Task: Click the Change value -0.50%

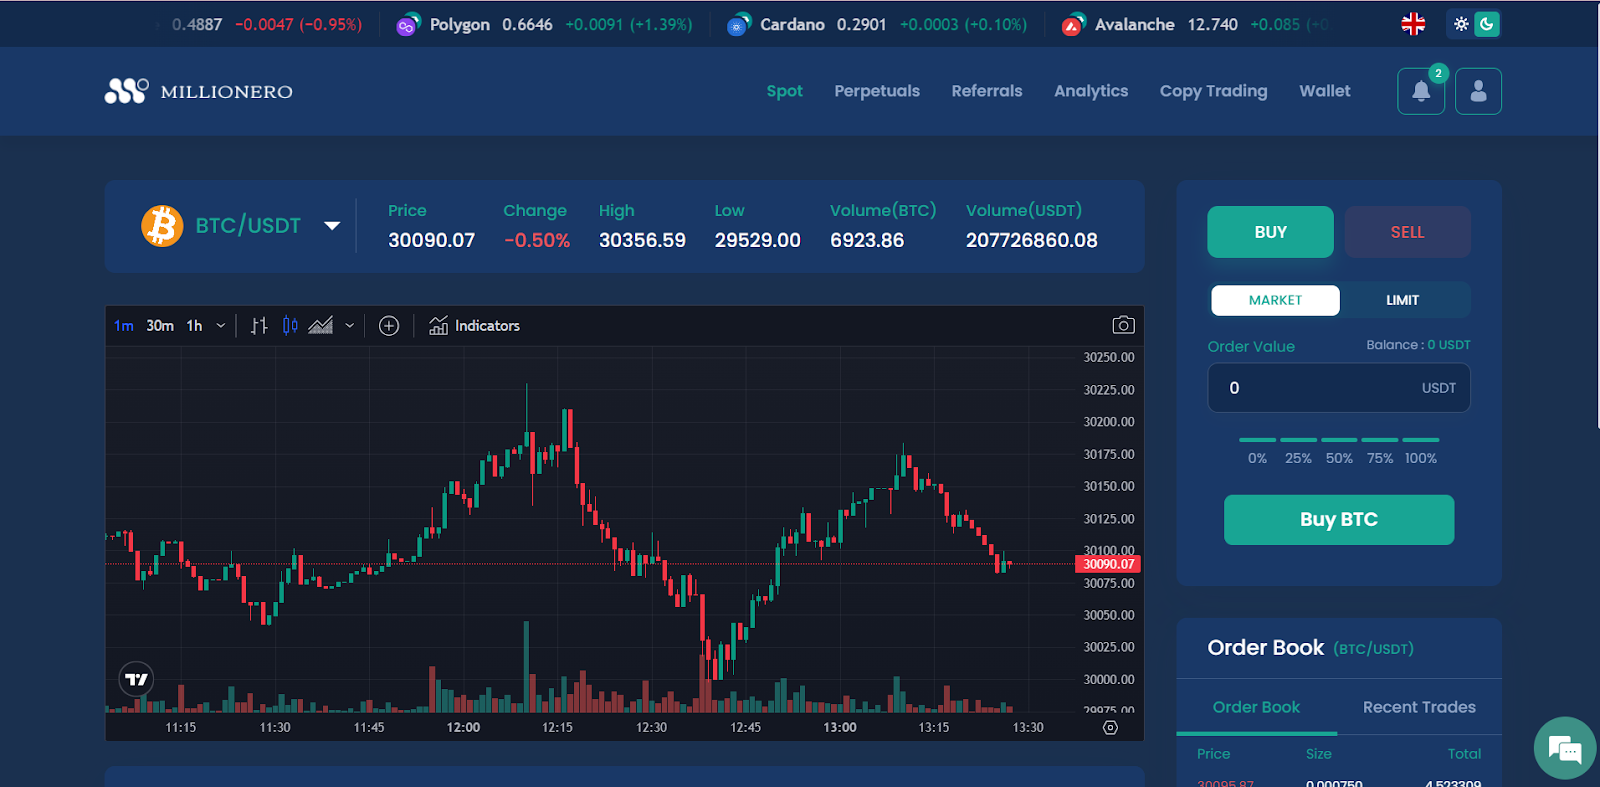Action: click(537, 241)
